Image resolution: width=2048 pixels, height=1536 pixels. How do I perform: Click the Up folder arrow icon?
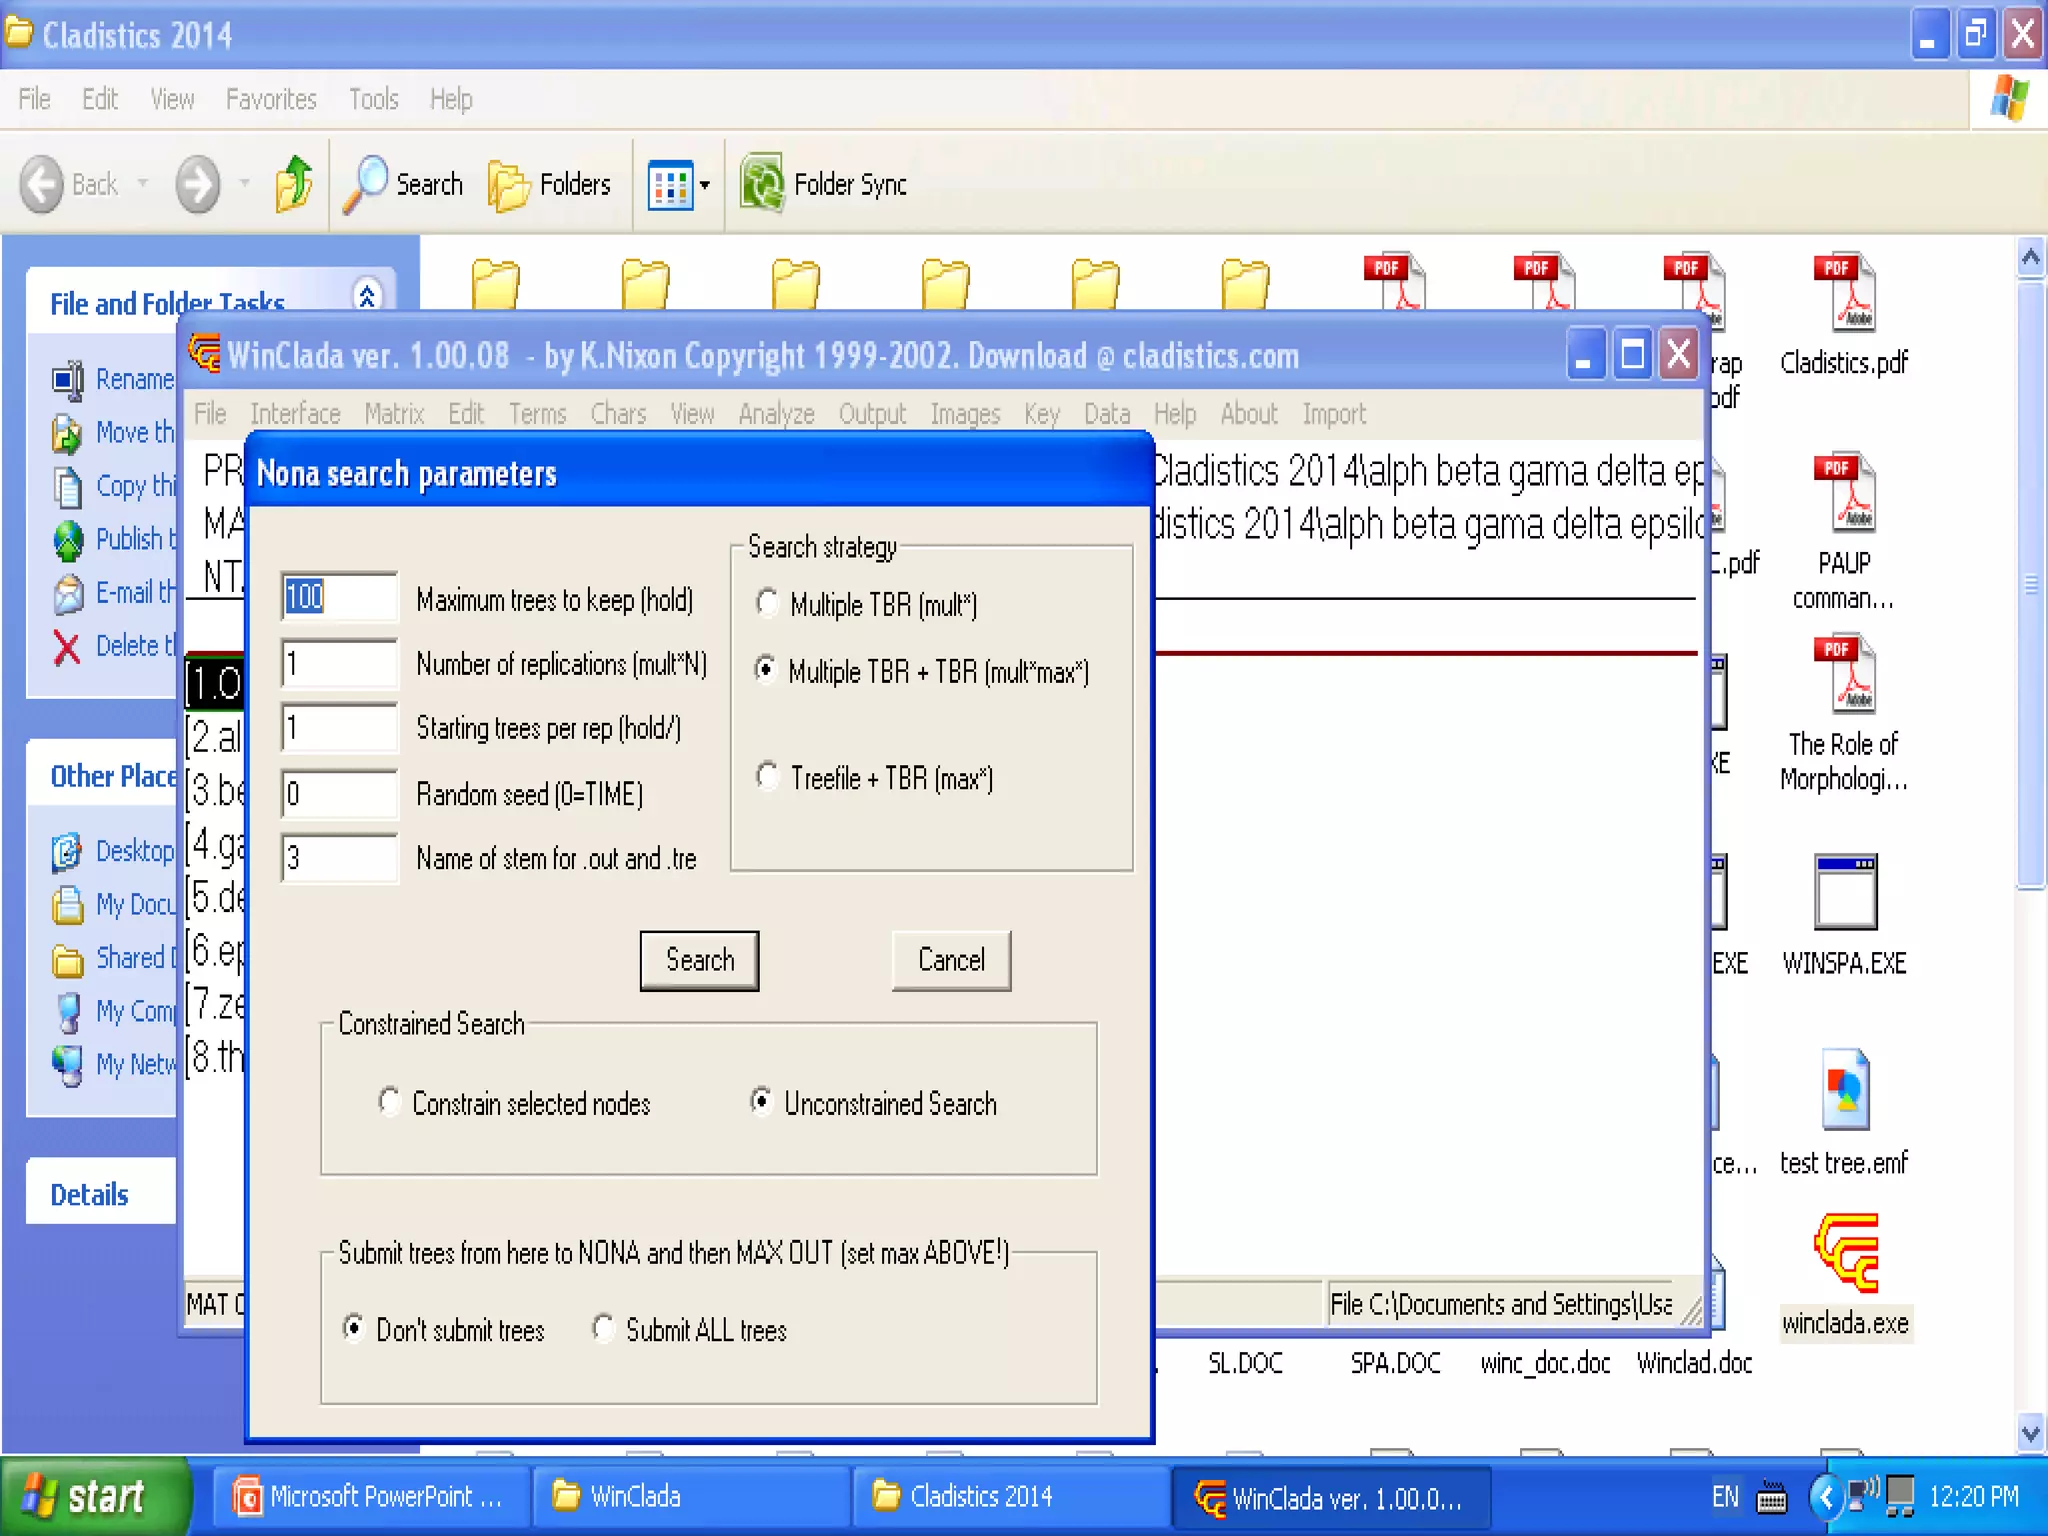pos(293,184)
